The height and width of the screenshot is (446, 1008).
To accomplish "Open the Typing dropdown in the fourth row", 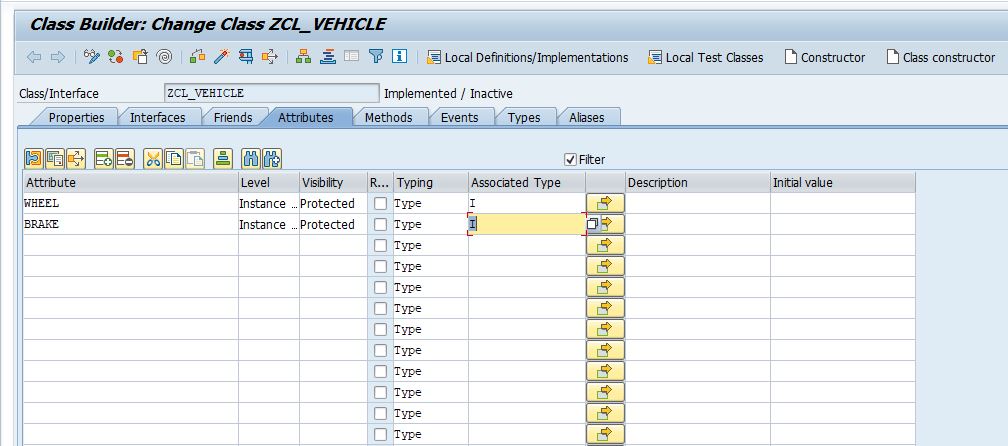I will pyautogui.click(x=431, y=266).
